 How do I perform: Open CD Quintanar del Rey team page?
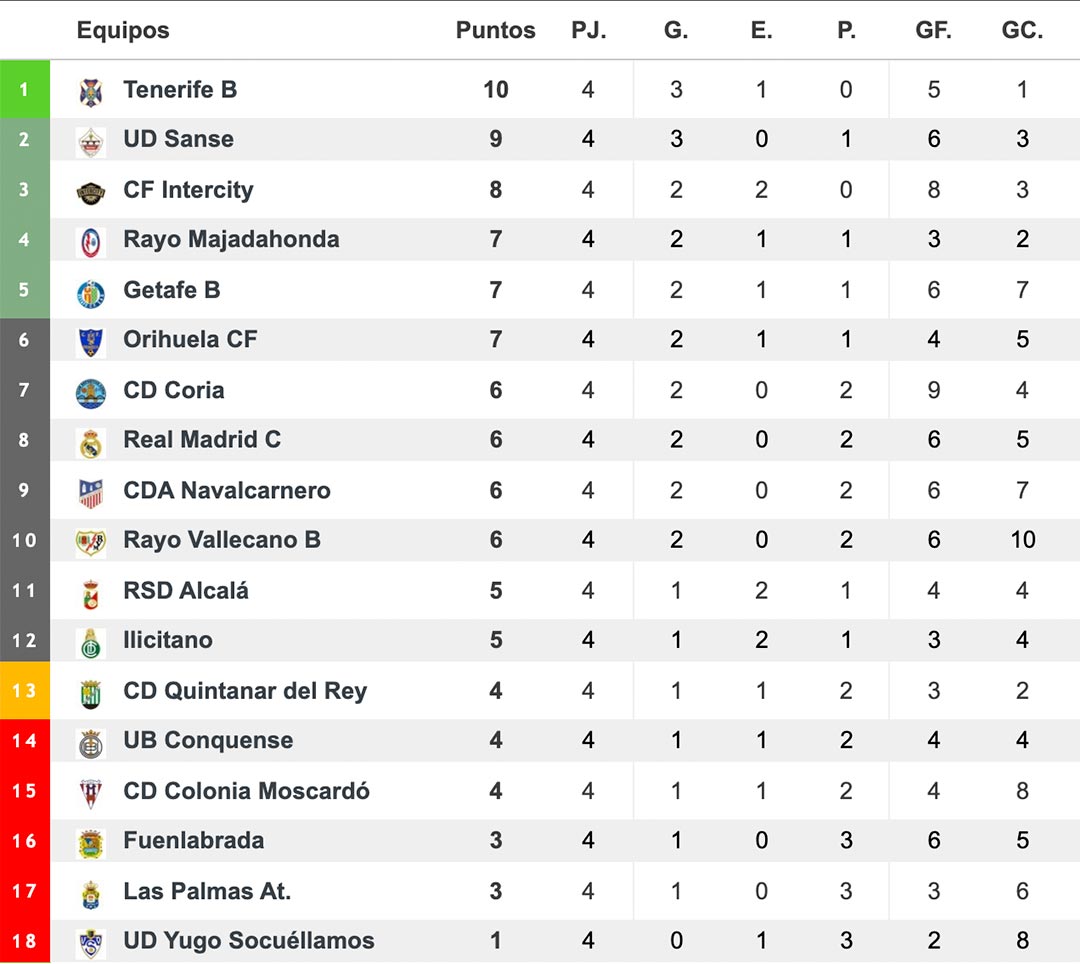pyautogui.click(x=245, y=691)
